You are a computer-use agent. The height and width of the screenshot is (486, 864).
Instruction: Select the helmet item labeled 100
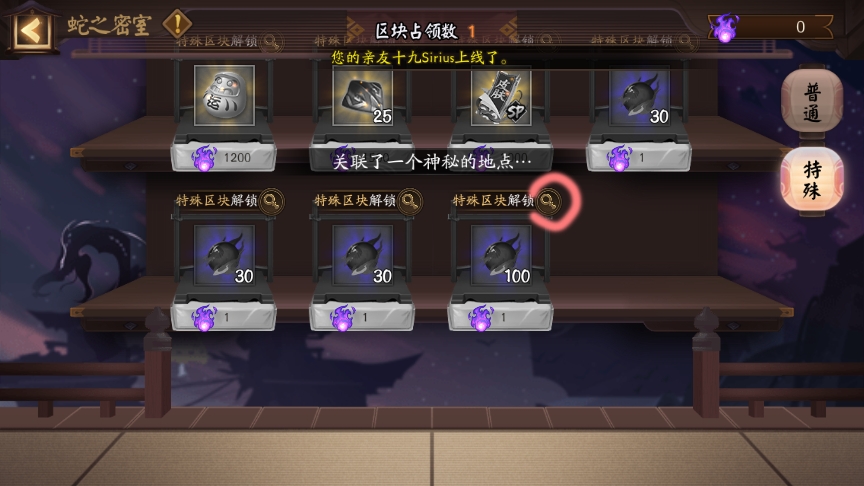[501, 255]
